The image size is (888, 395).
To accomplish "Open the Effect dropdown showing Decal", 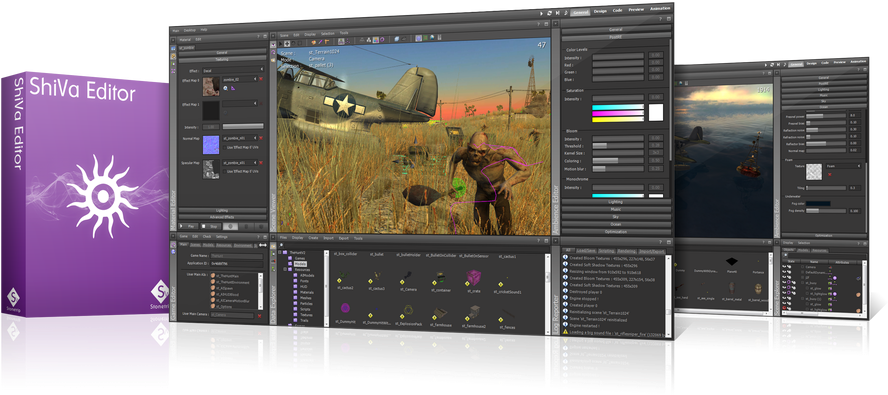I will (x=233, y=70).
